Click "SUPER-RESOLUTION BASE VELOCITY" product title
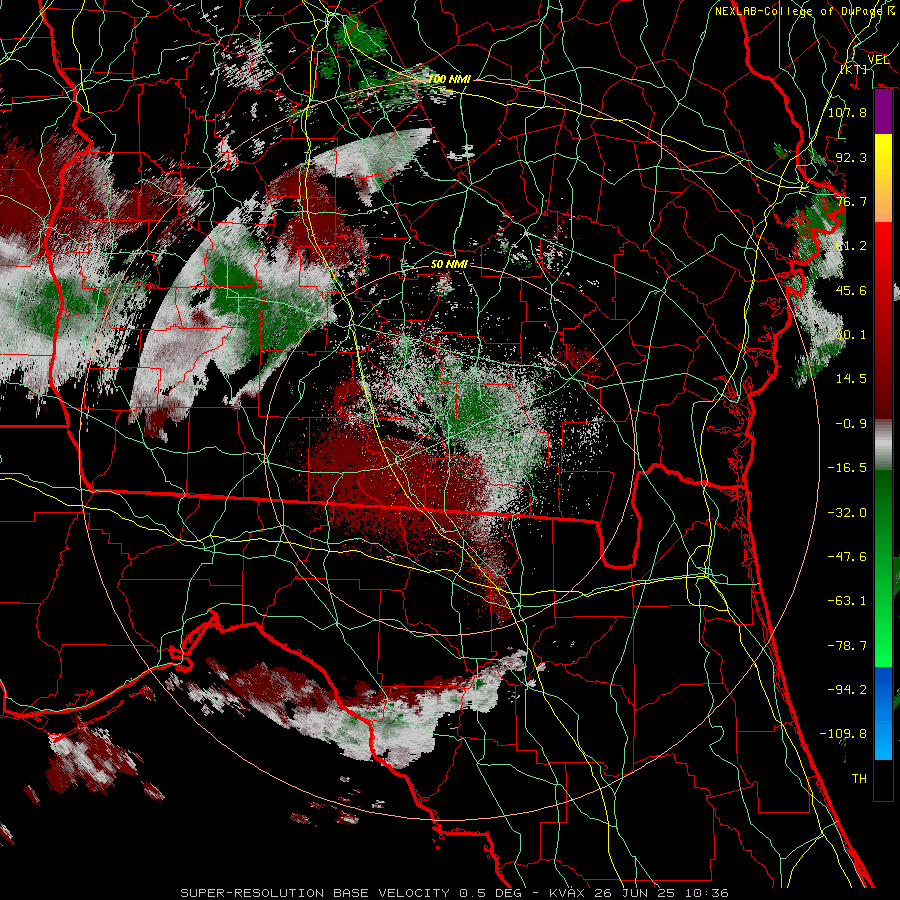 (x=315, y=893)
